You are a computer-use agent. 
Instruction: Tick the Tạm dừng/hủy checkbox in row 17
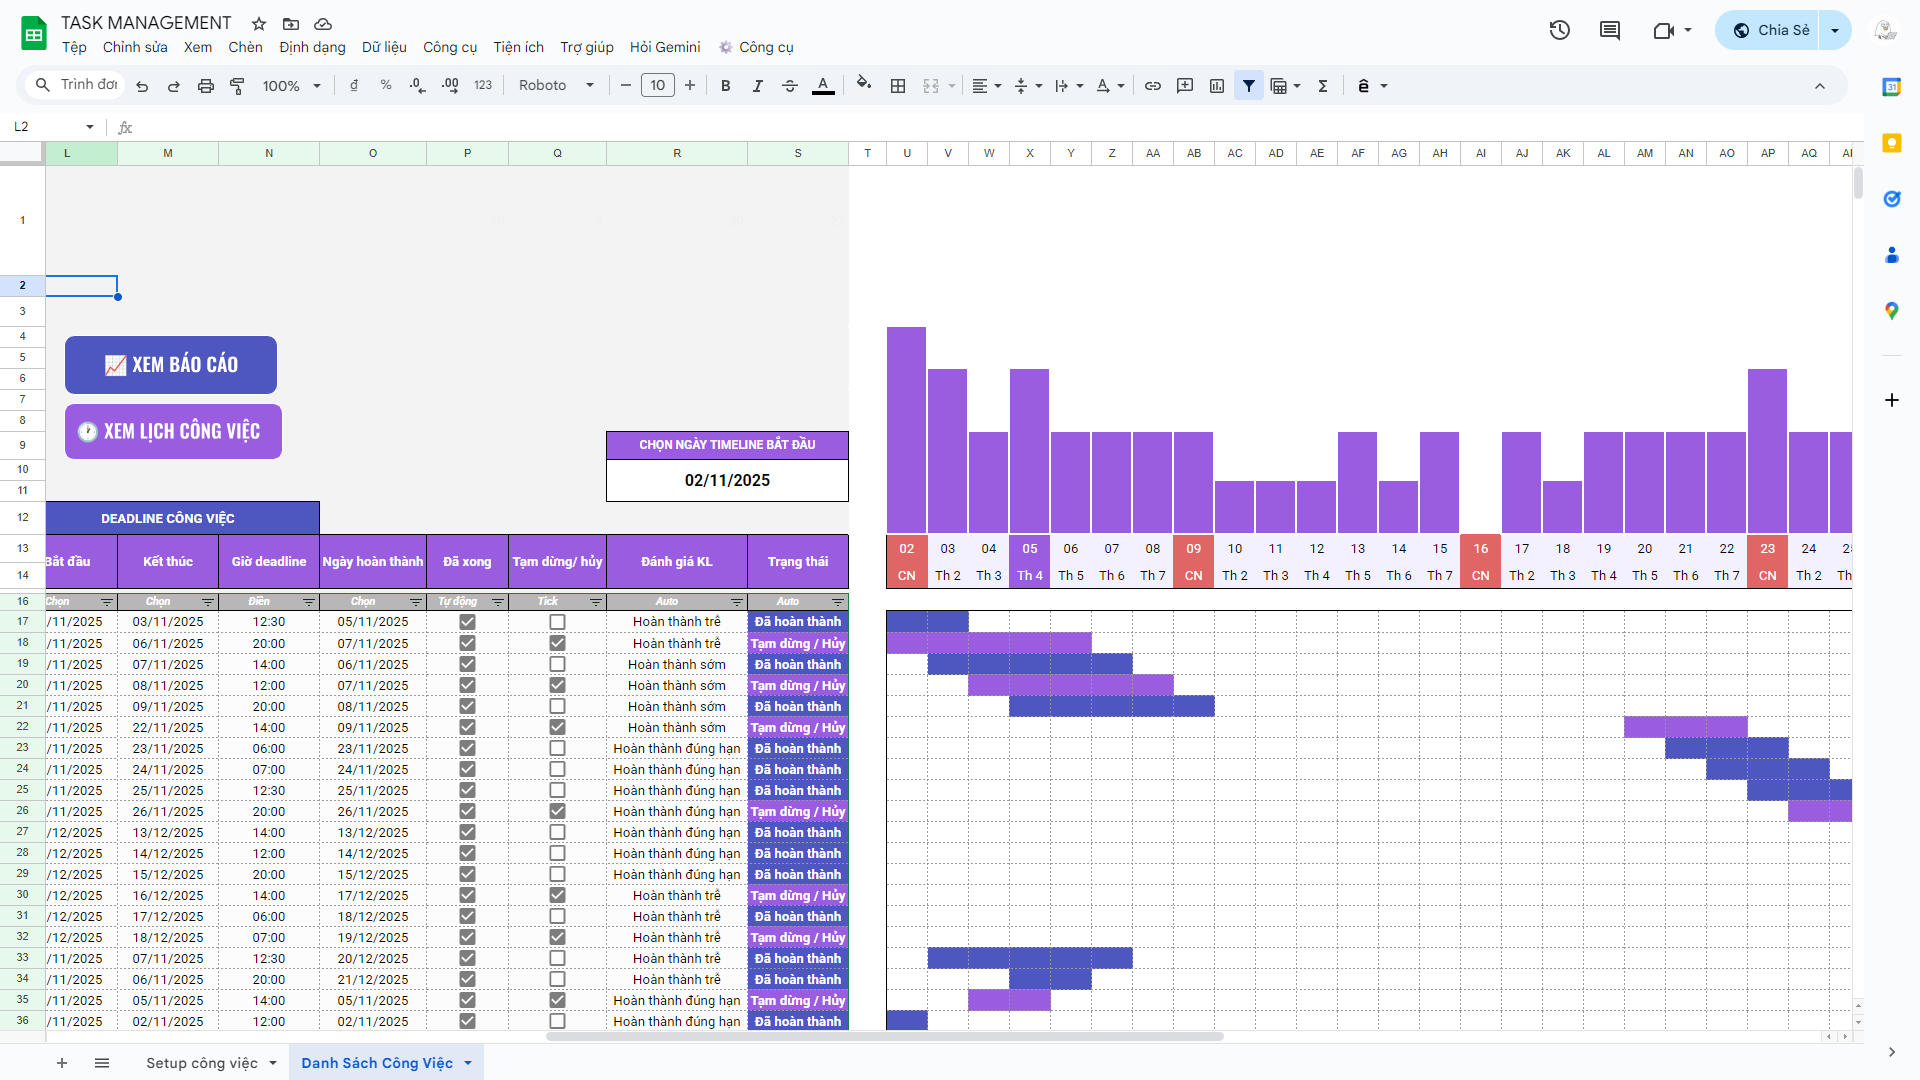[557, 622]
